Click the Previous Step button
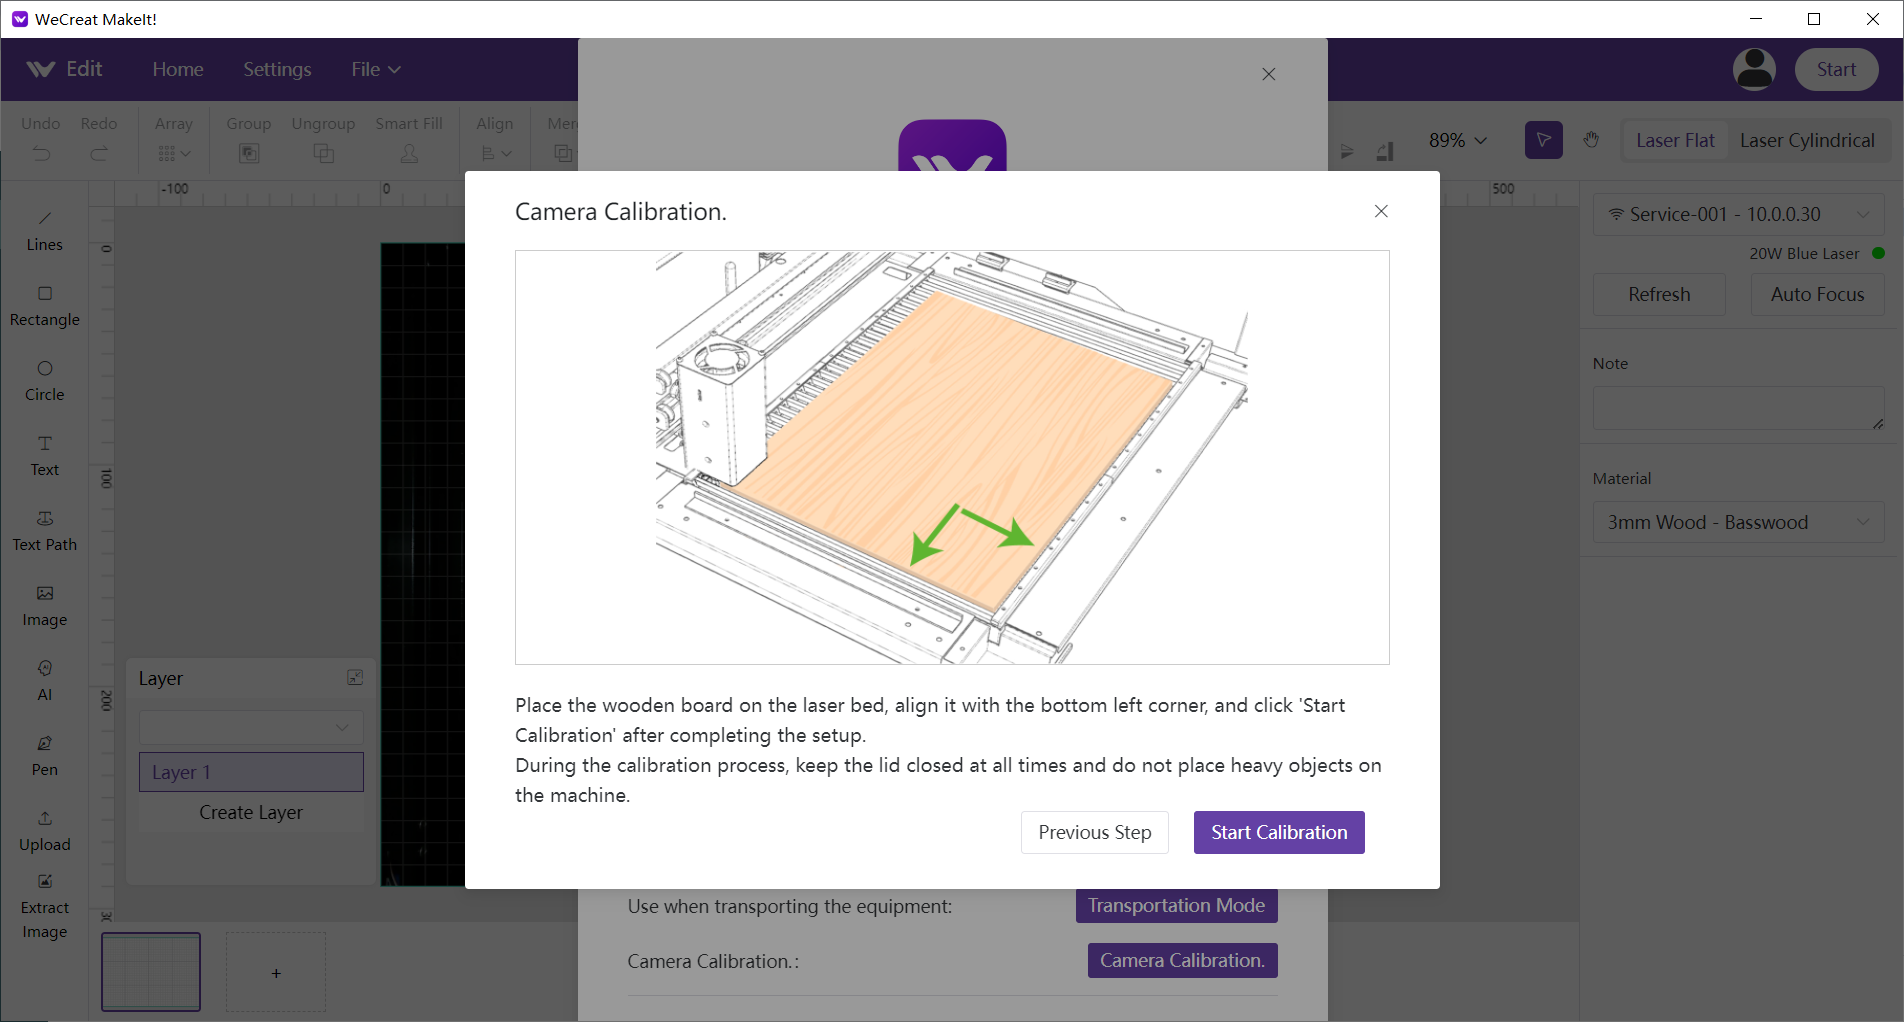1904x1022 pixels. point(1094,832)
